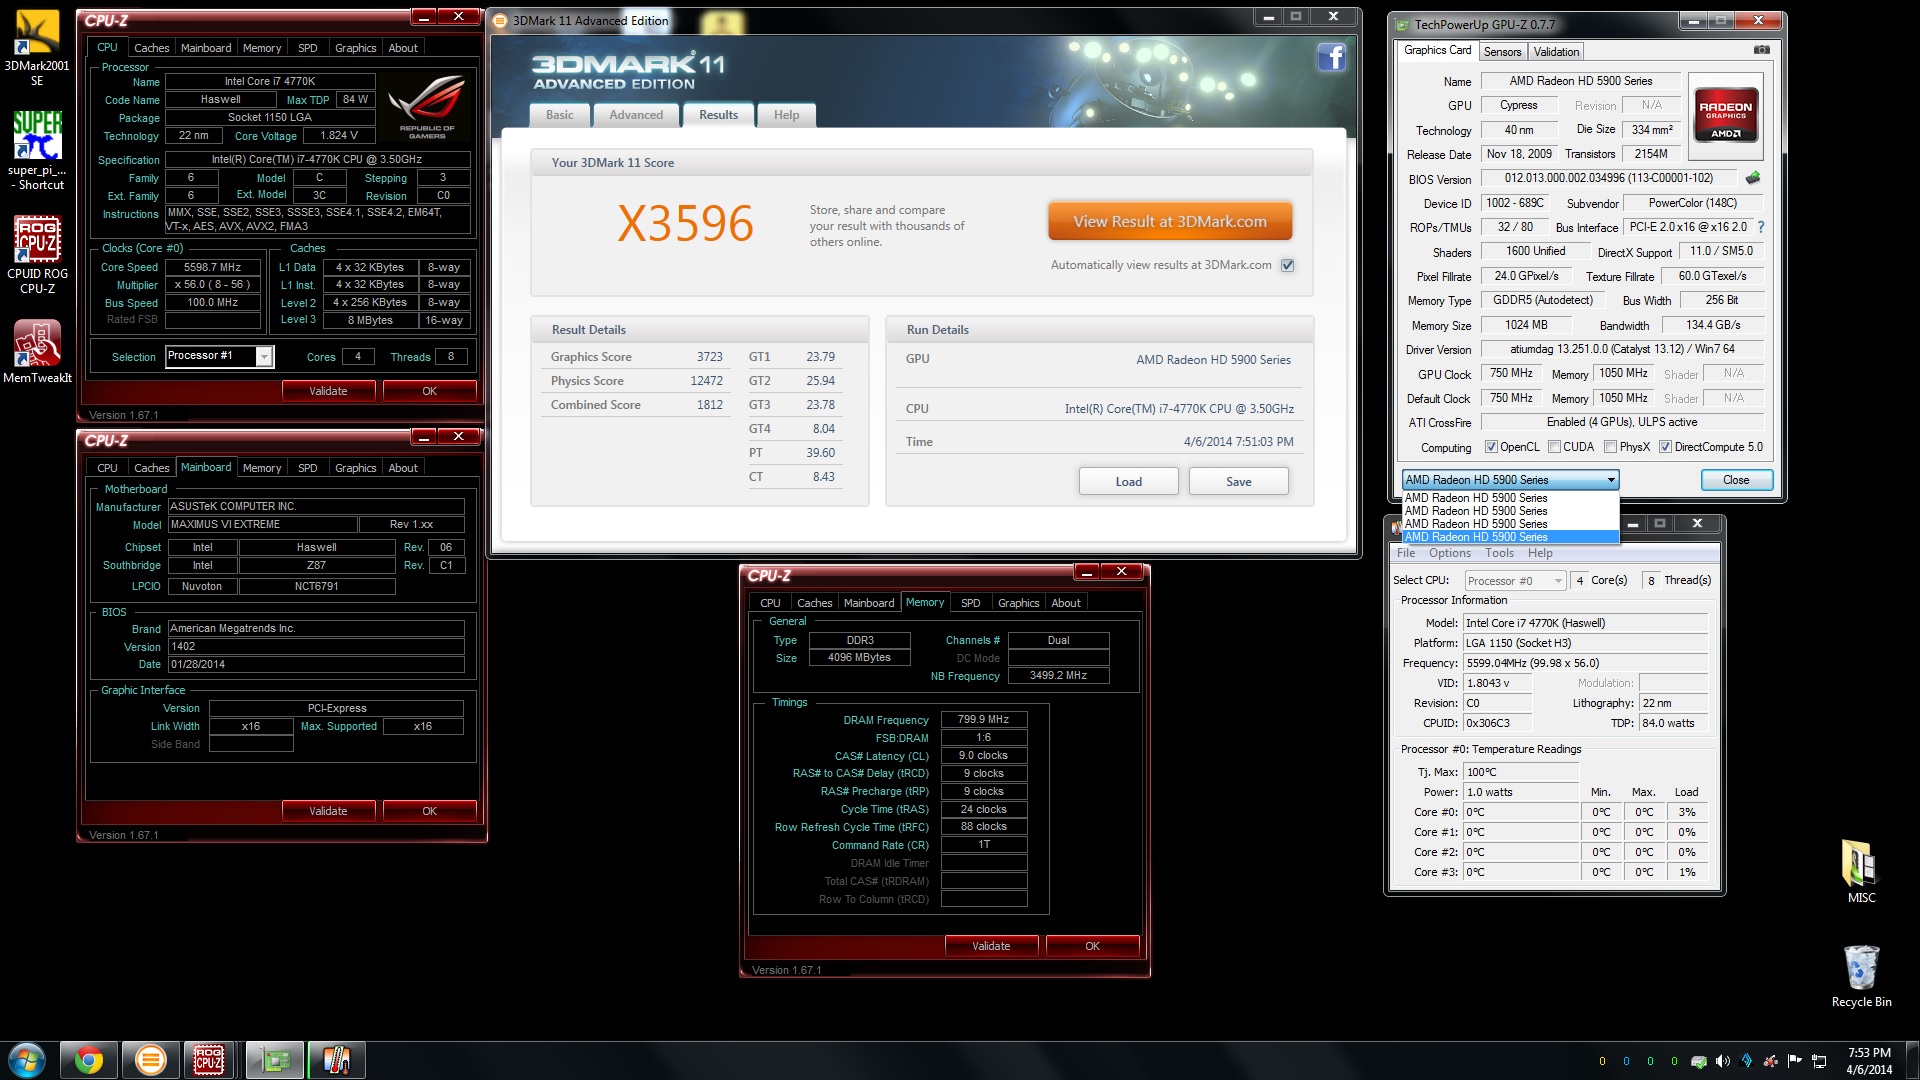Click the ROG CPU-Z taskbar button
This screenshot has width=1920, height=1080.
(x=208, y=1059)
